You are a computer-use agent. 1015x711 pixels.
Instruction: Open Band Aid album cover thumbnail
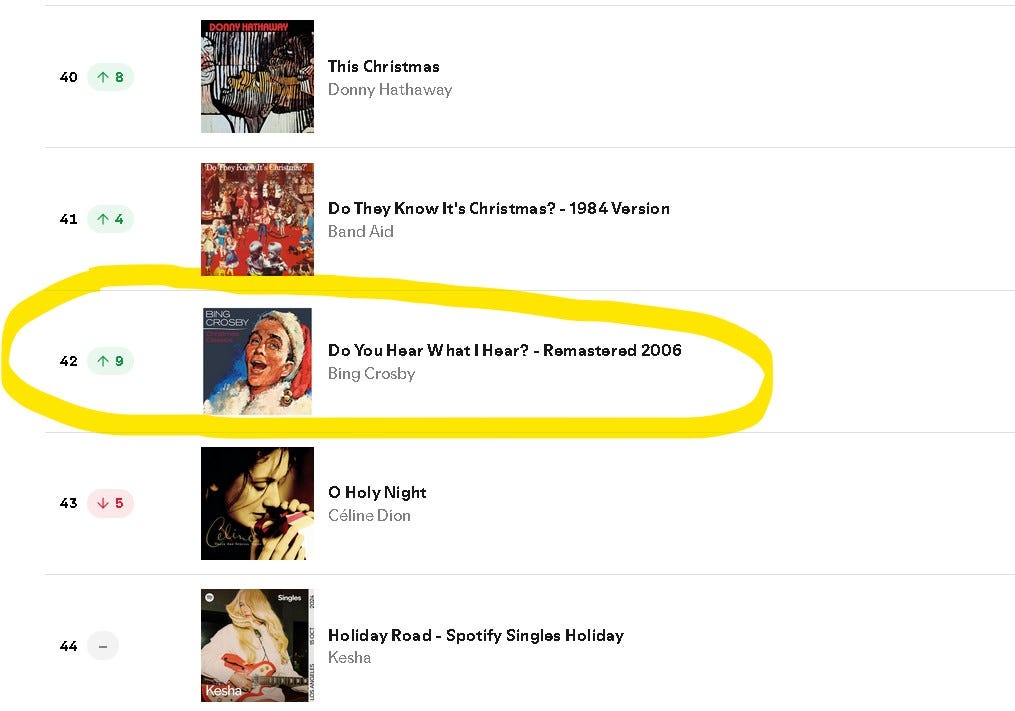[257, 219]
